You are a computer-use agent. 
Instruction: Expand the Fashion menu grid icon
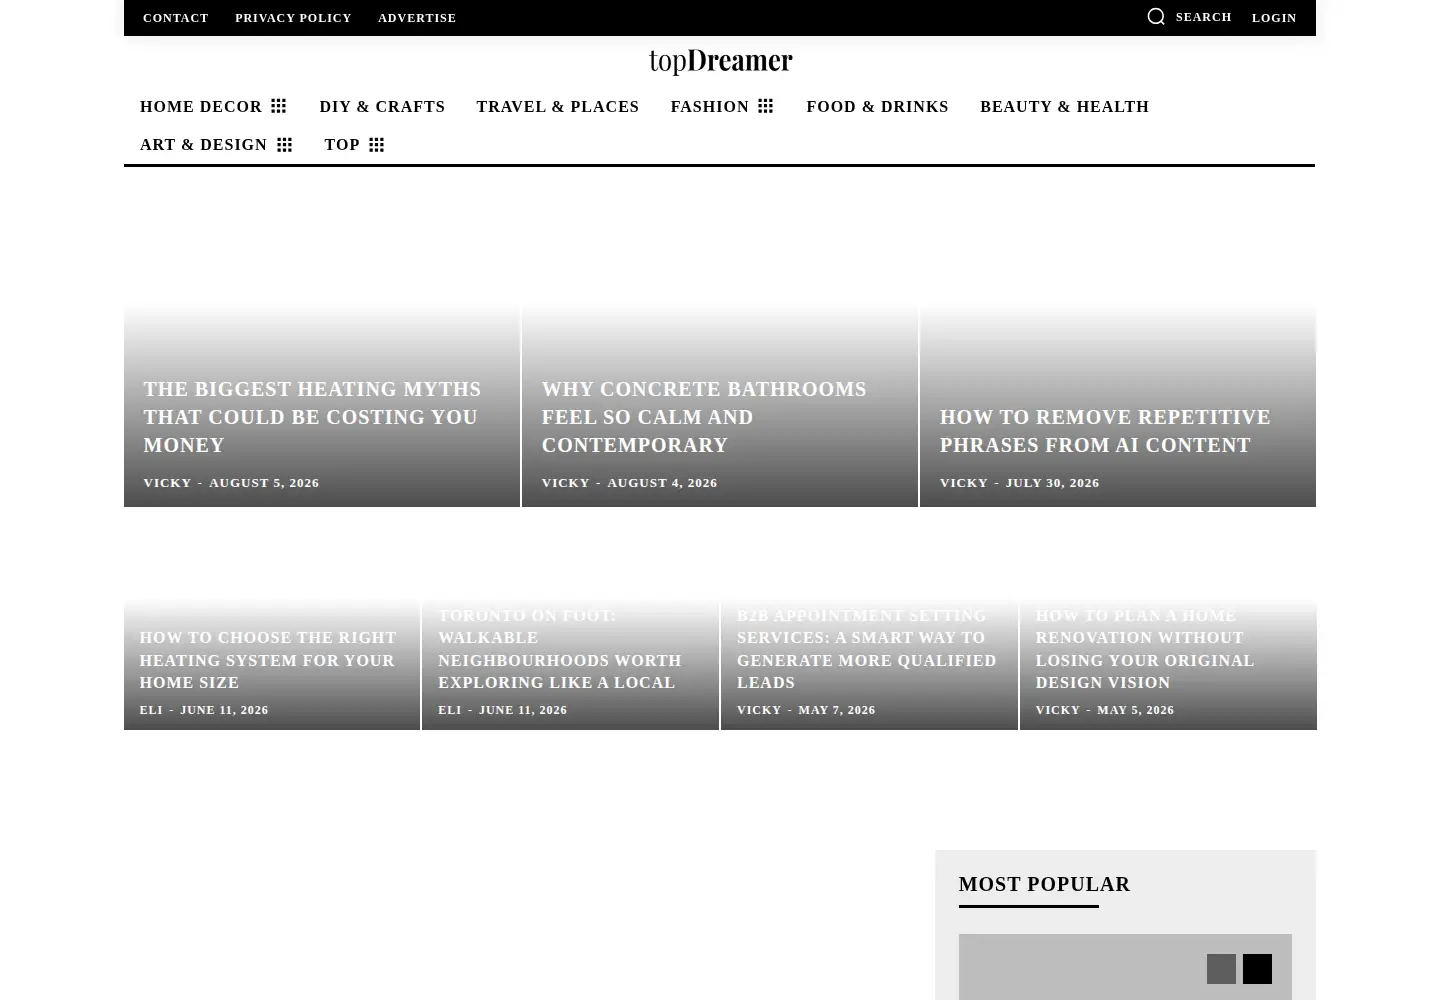(766, 106)
